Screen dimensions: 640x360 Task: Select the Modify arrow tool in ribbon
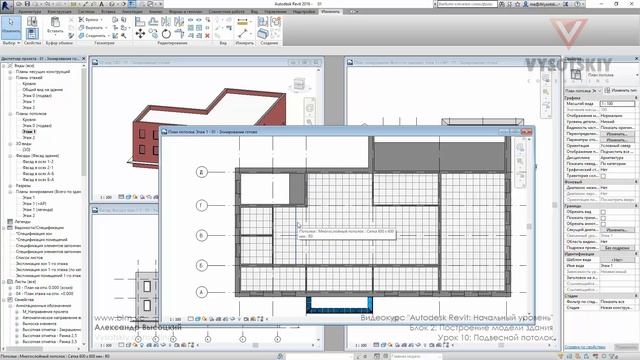pyautogui.click(x=11, y=27)
